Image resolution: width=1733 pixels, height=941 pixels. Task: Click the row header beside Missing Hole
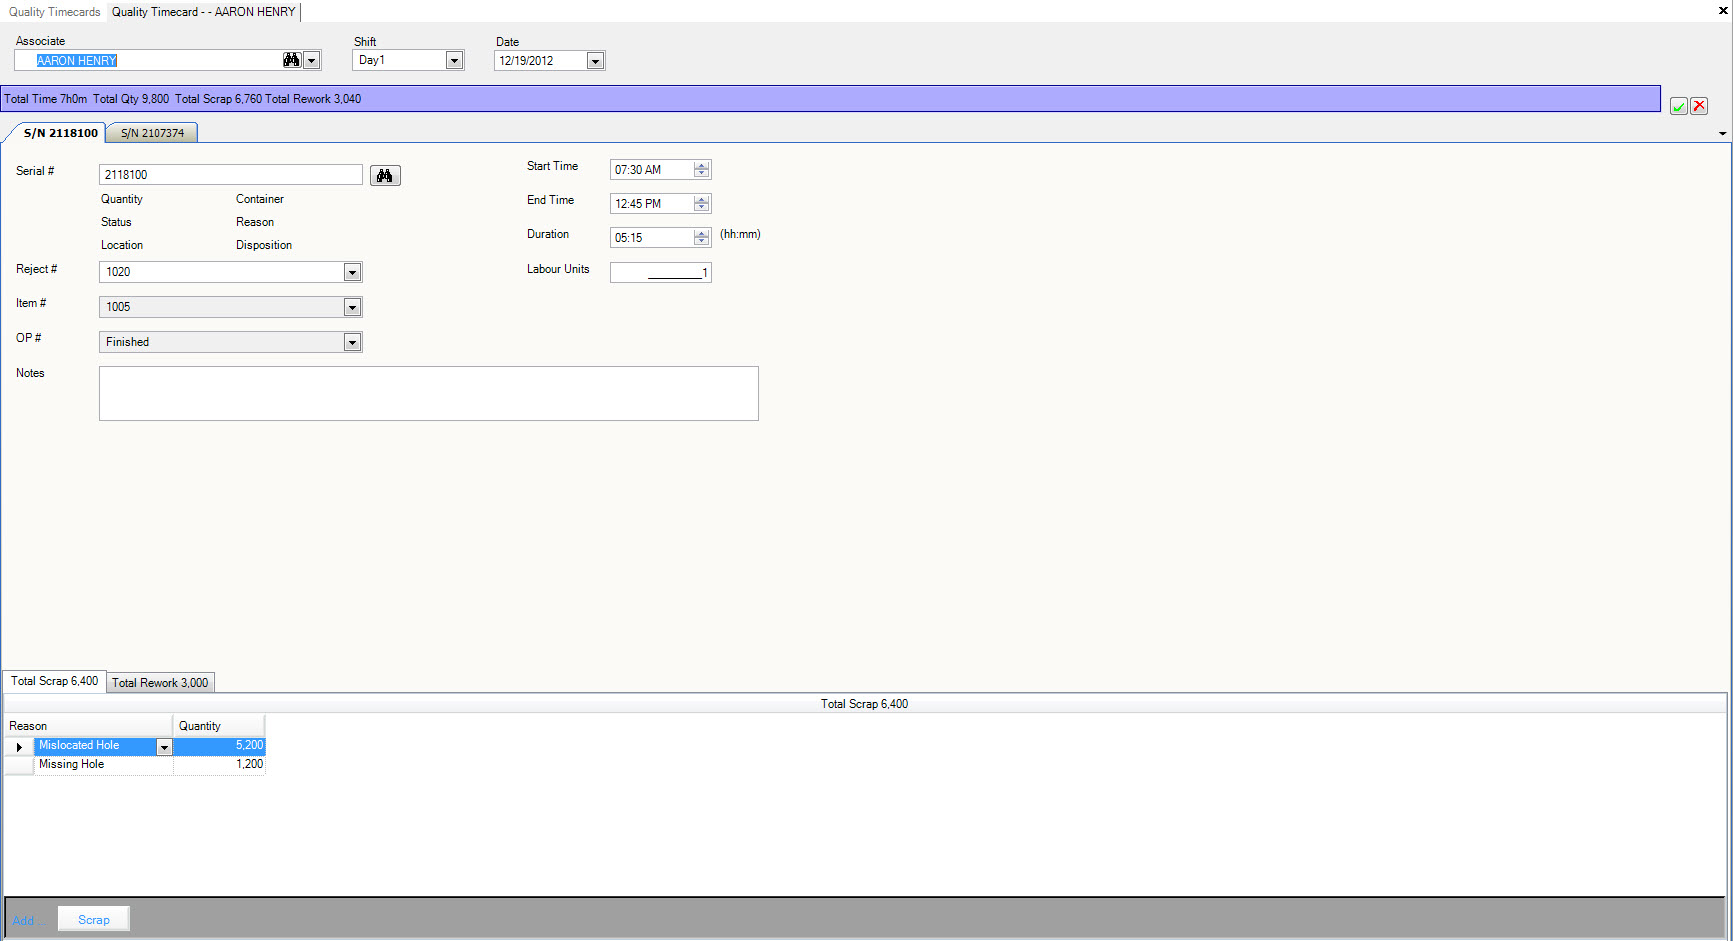(19, 765)
